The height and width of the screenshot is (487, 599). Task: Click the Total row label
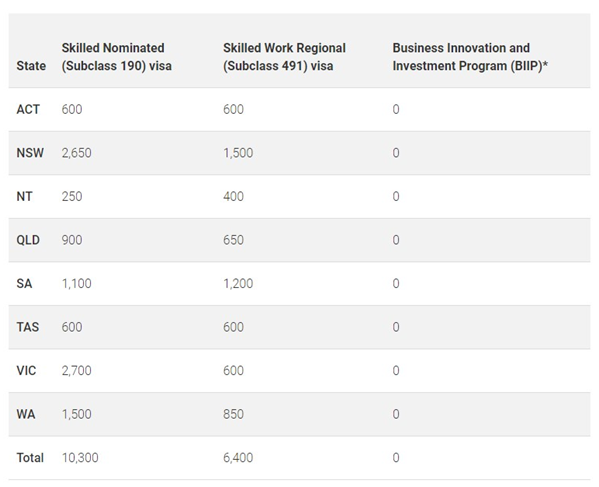pos(30,458)
